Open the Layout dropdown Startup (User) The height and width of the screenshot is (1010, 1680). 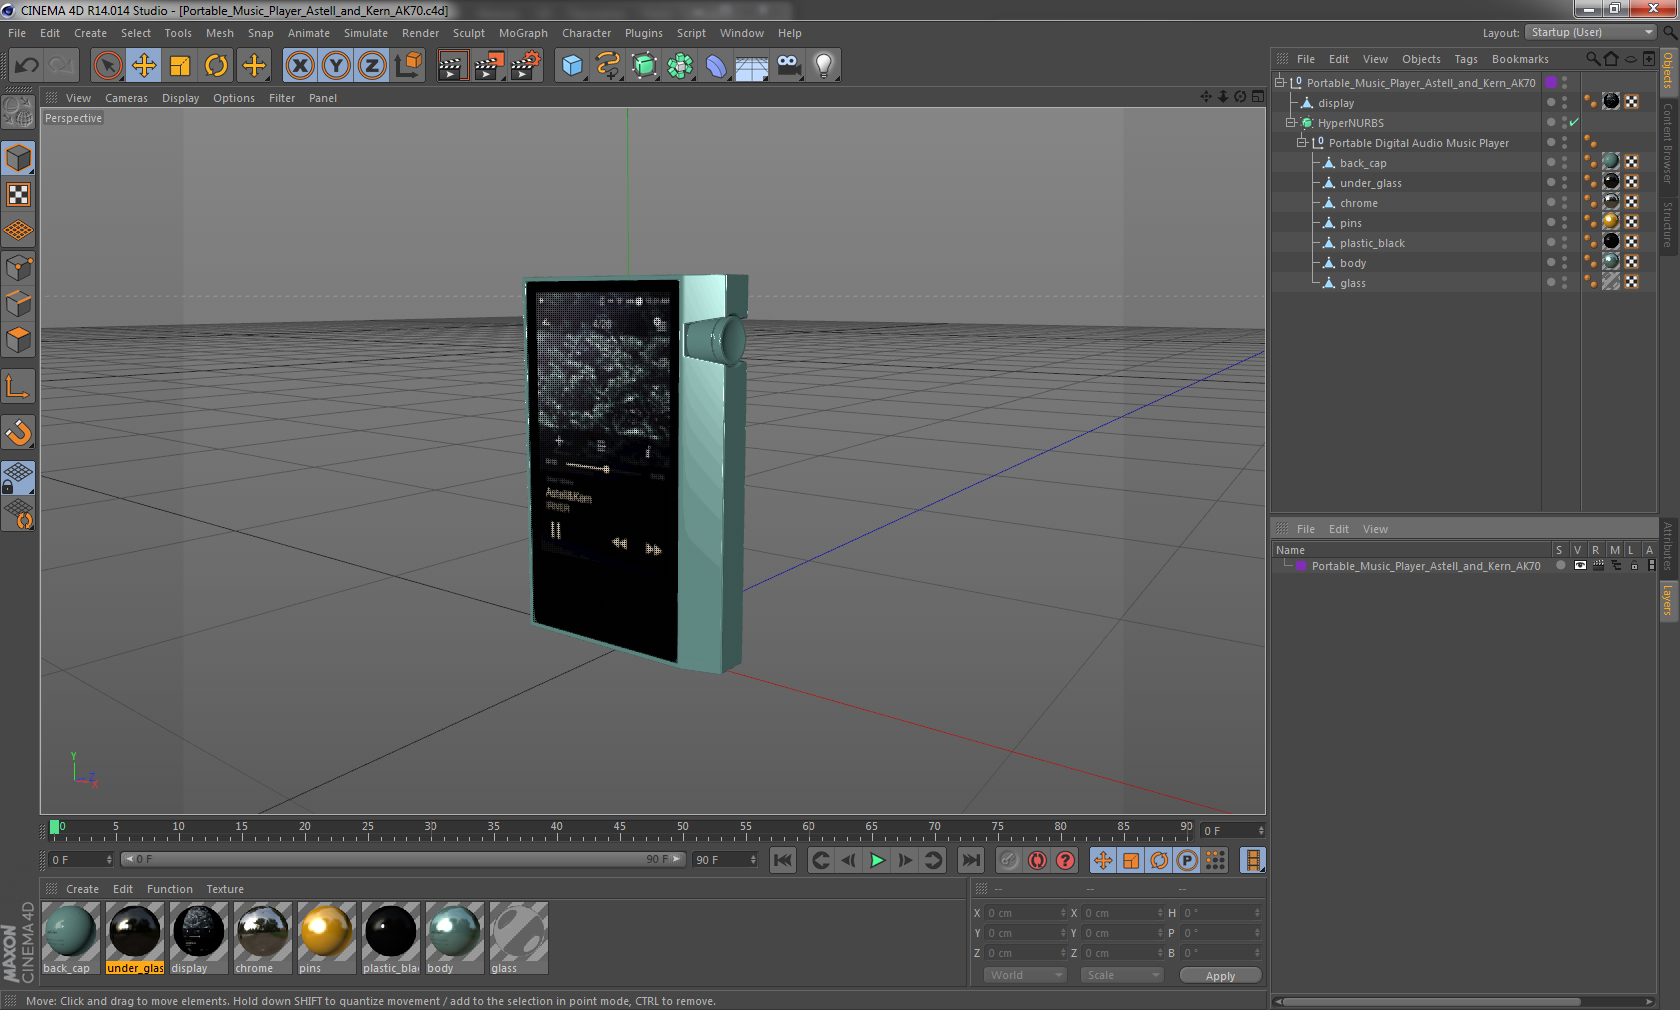point(1592,32)
